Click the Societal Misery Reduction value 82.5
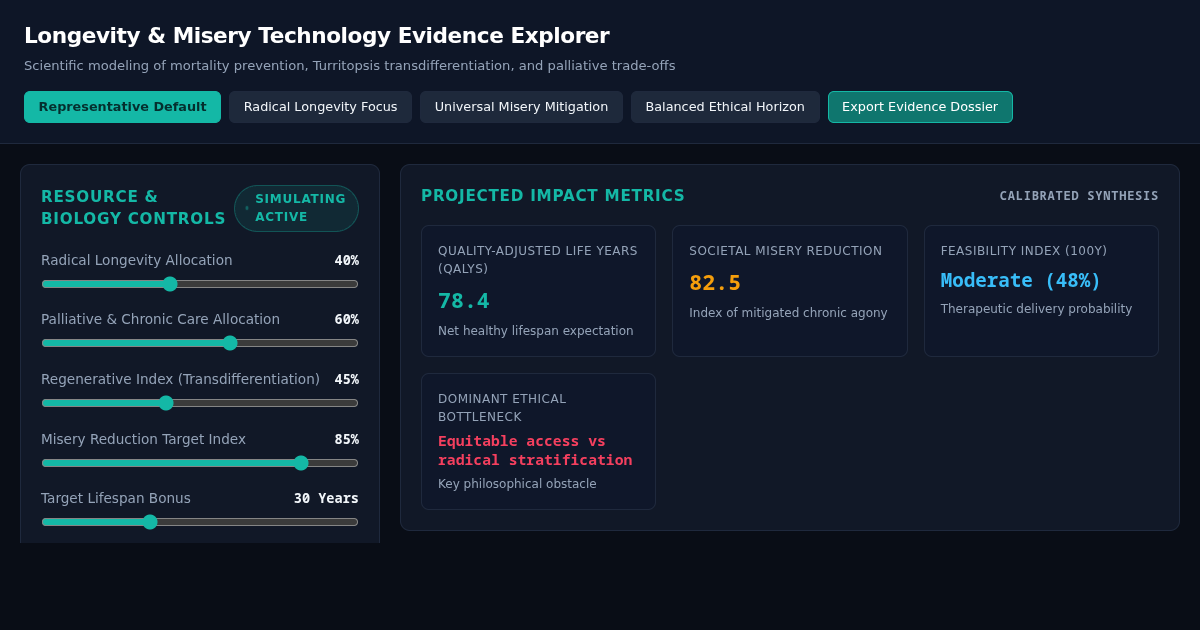 point(715,283)
